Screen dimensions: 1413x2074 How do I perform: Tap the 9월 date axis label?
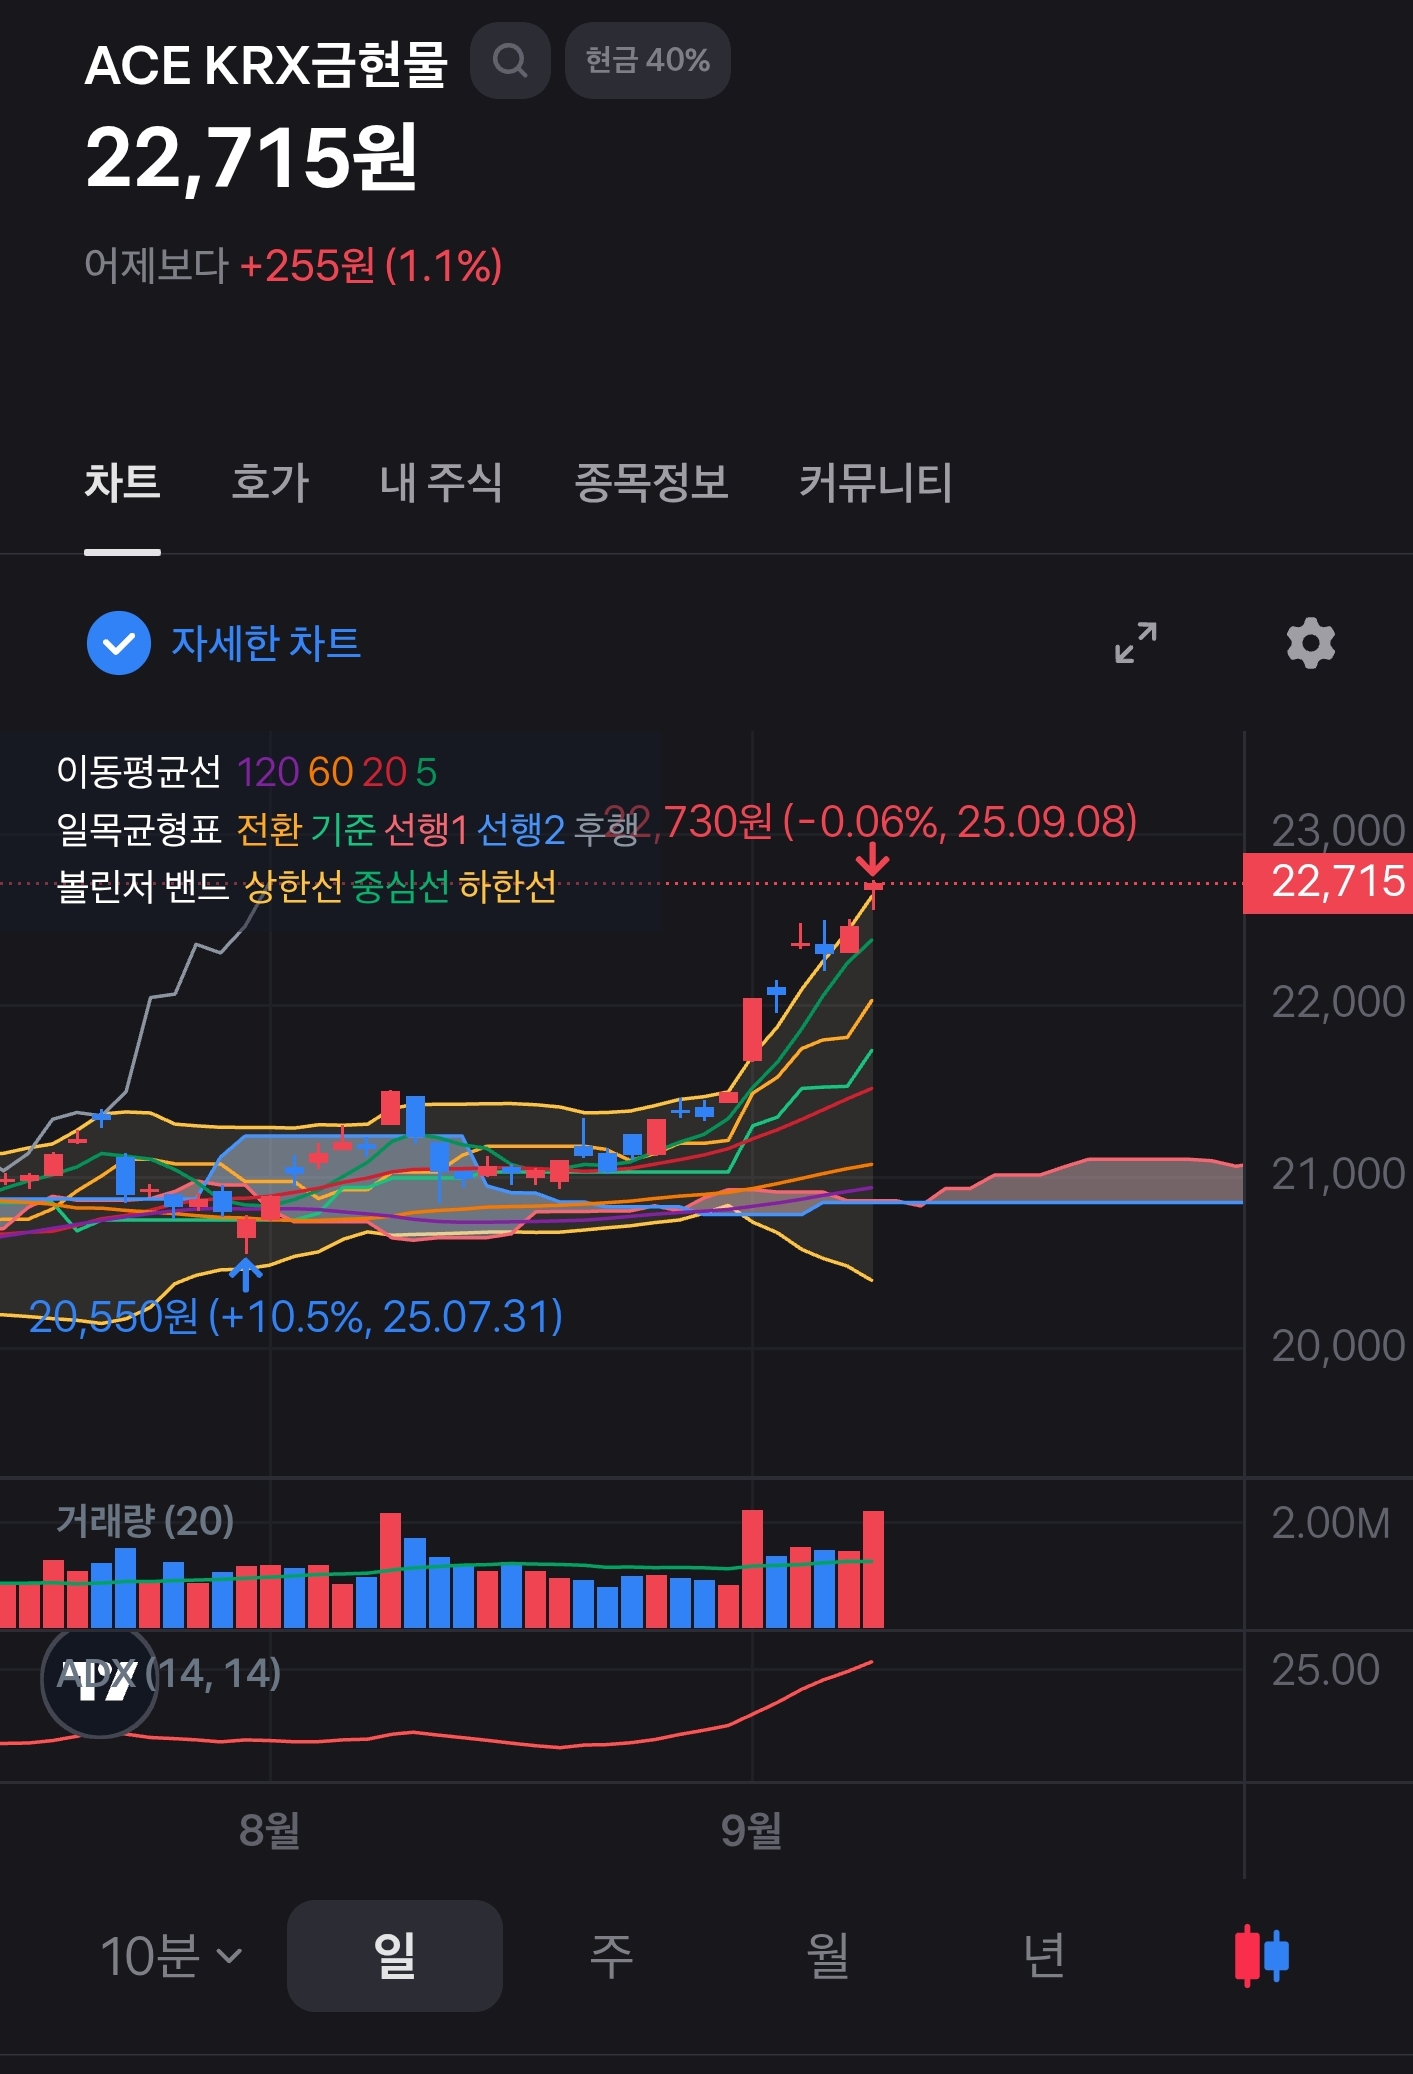pos(751,1830)
